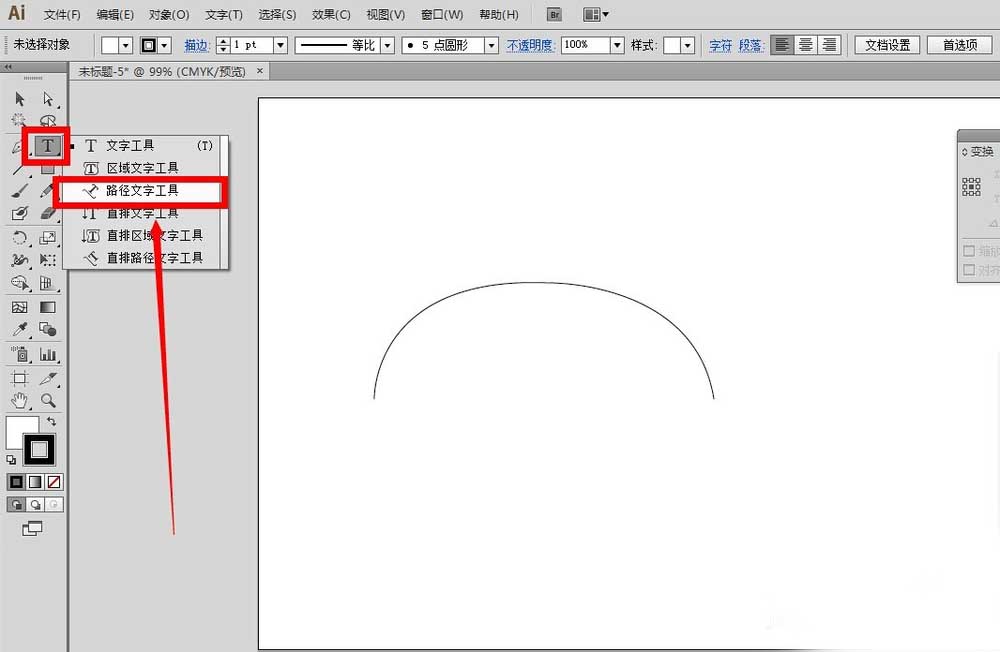
Task: Select the Shape Builder tool
Action: pyautogui.click(x=20, y=283)
